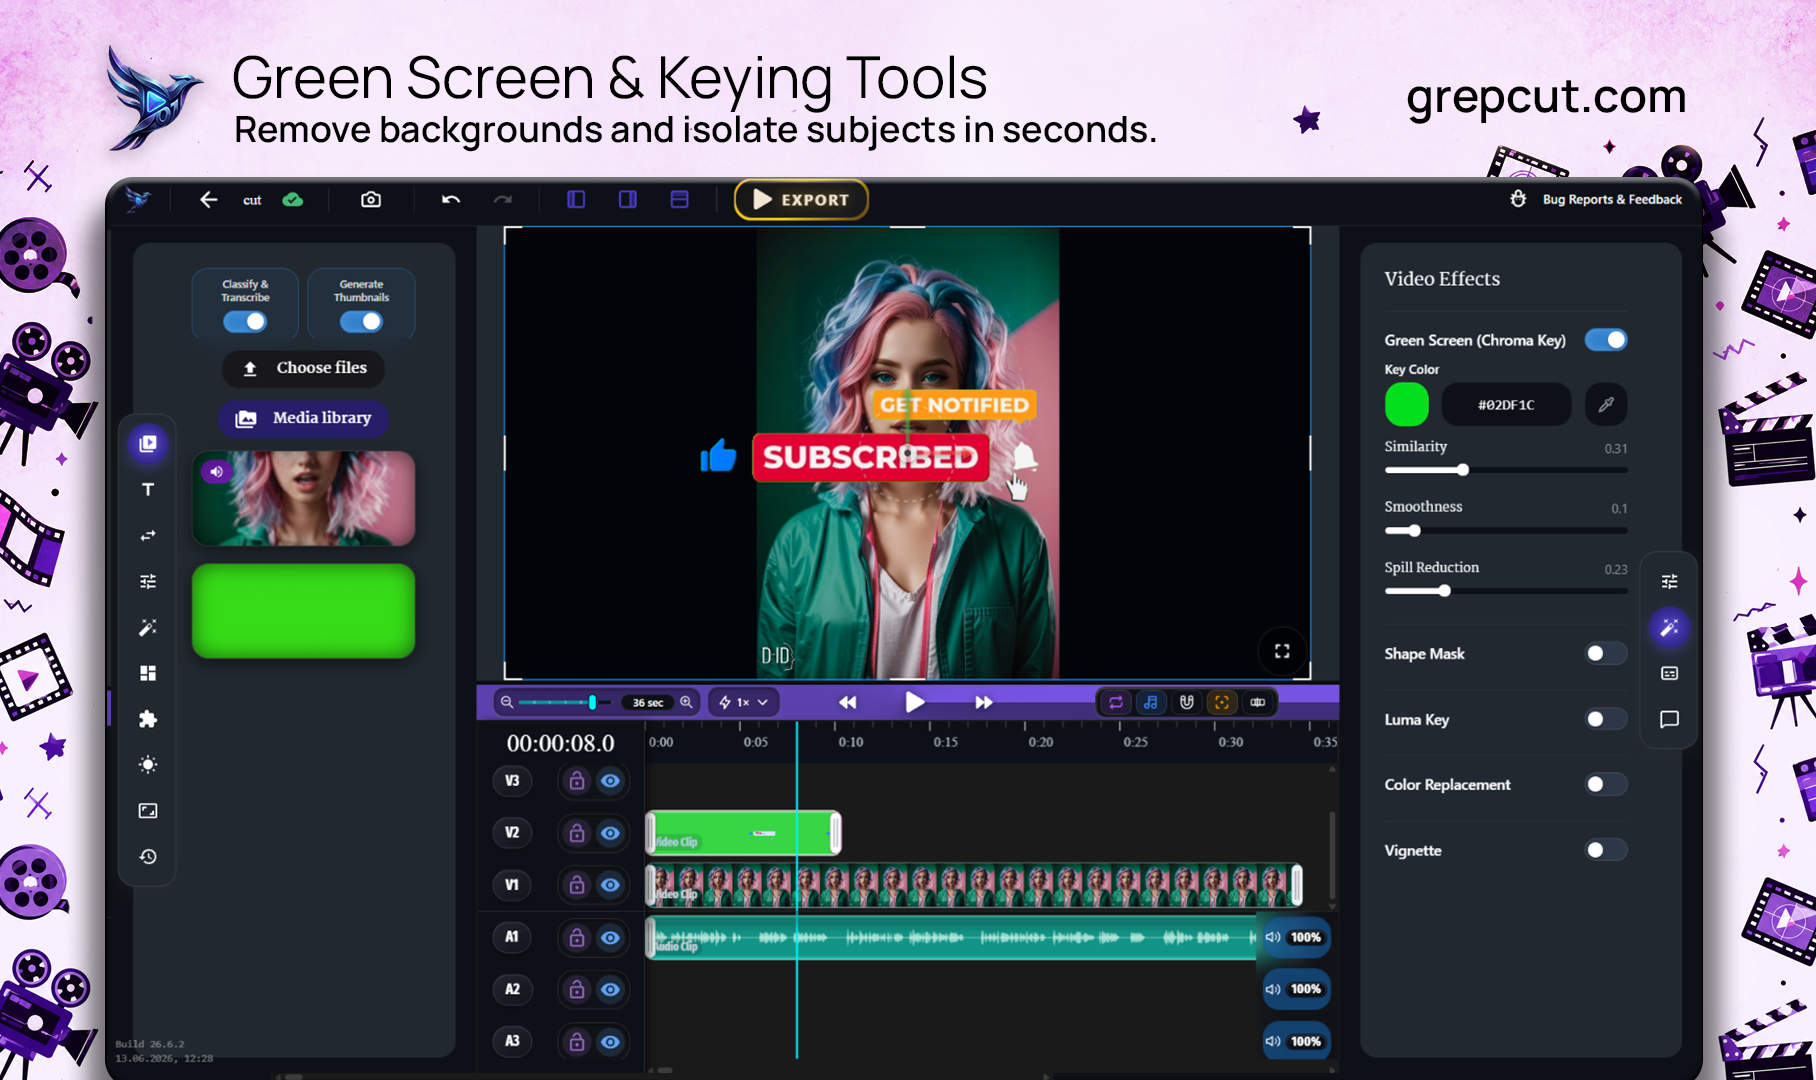
Task: Click Choose files to upload media
Action: (304, 368)
